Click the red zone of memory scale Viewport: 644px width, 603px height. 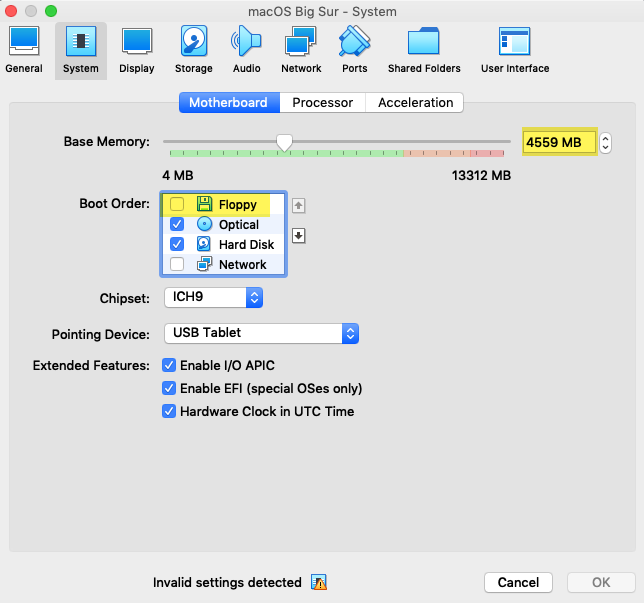(x=487, y=154)
